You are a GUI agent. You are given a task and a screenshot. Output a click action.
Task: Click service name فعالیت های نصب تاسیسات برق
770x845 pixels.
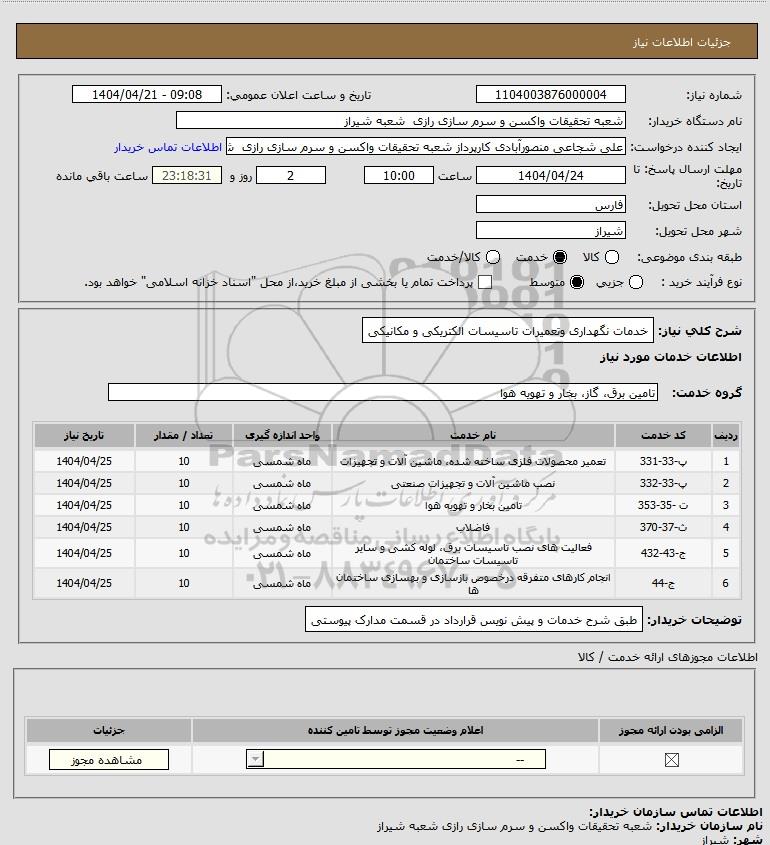473,554
